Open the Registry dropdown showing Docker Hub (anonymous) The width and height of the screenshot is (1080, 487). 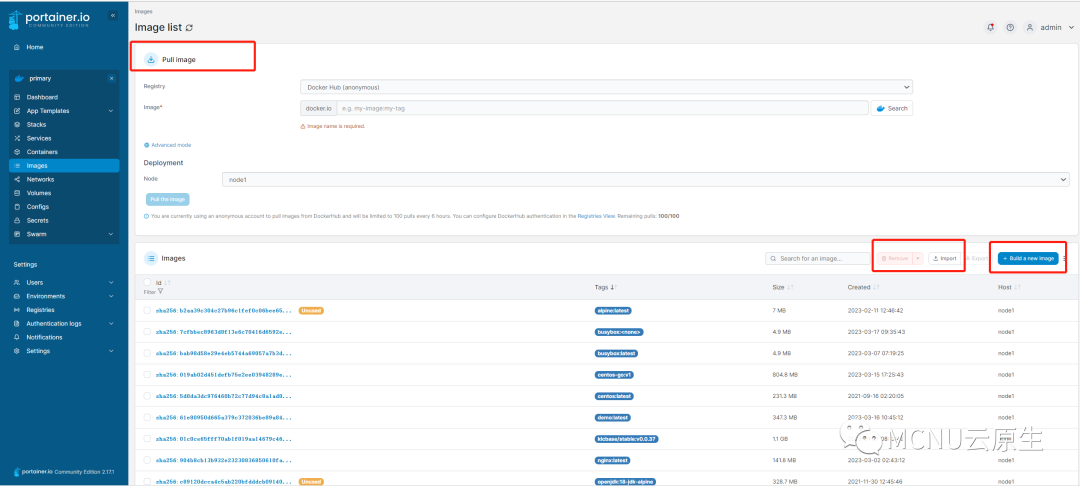[x=606, y=87]
